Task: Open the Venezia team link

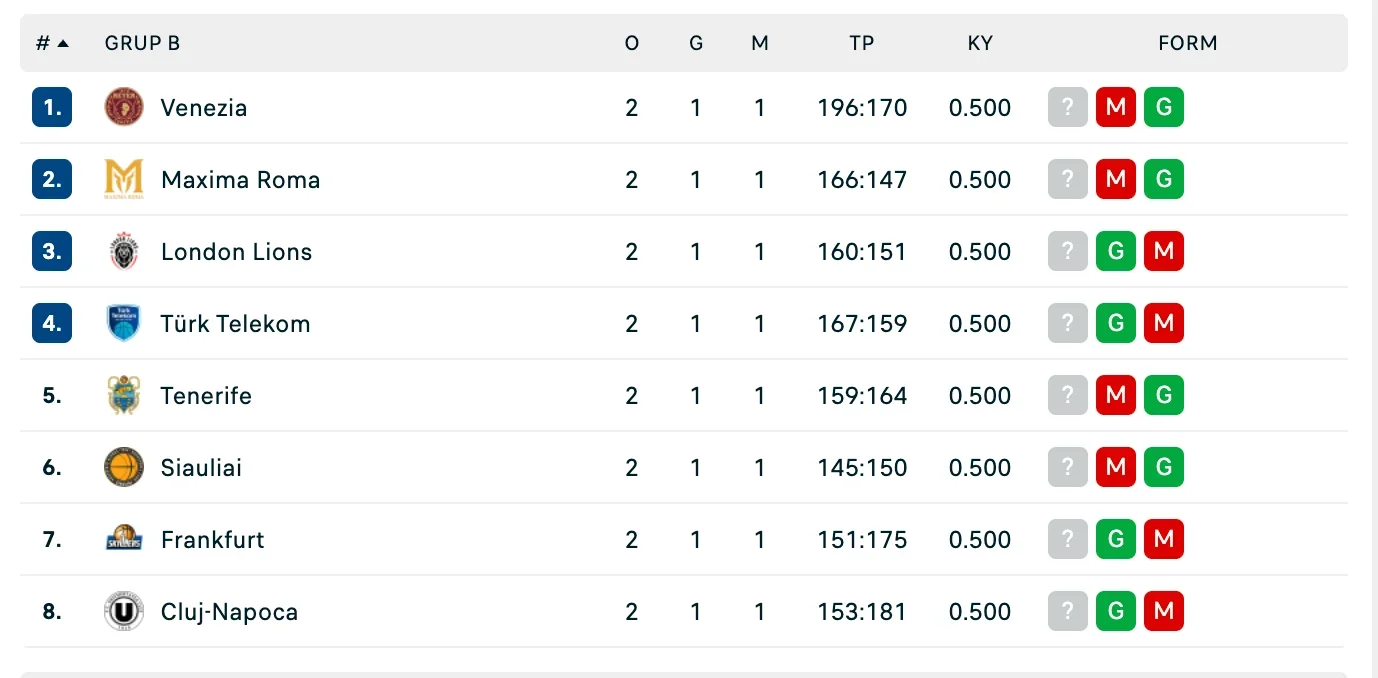Action: (x=204, y=108)
